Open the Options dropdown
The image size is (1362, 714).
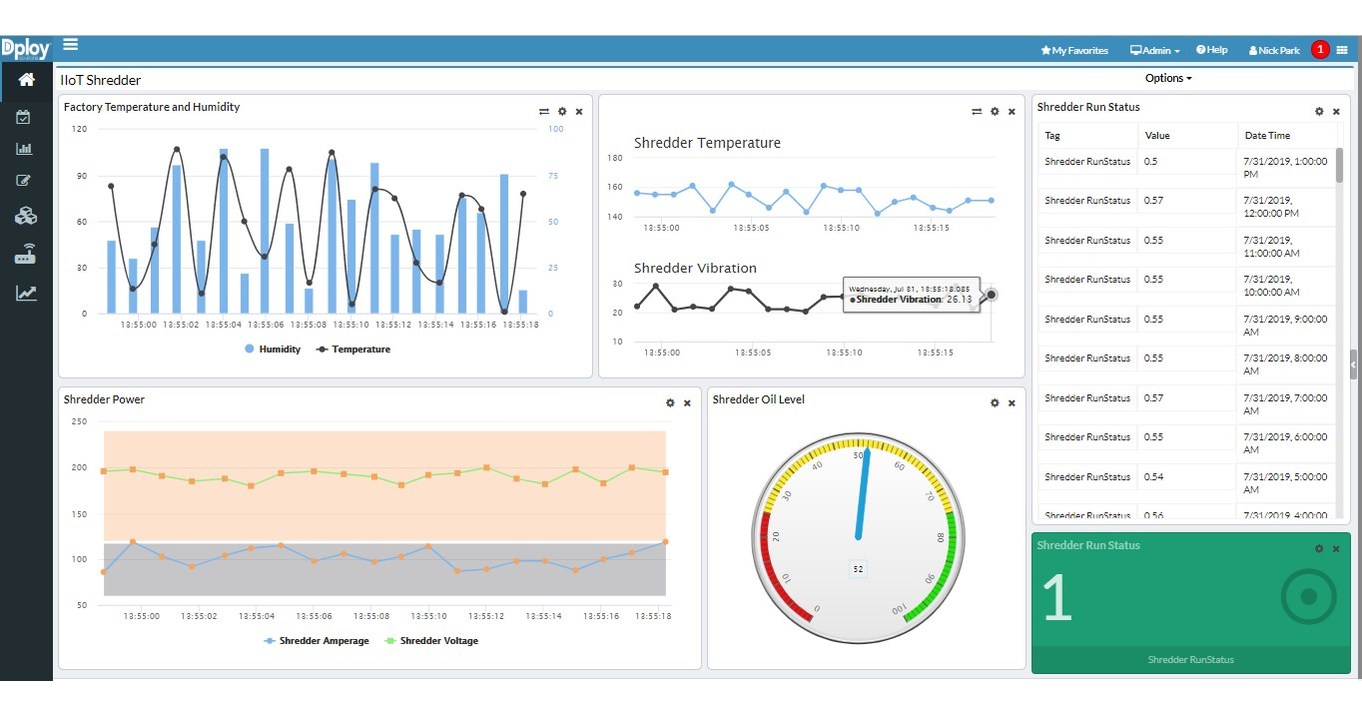tap(1166, 77)
